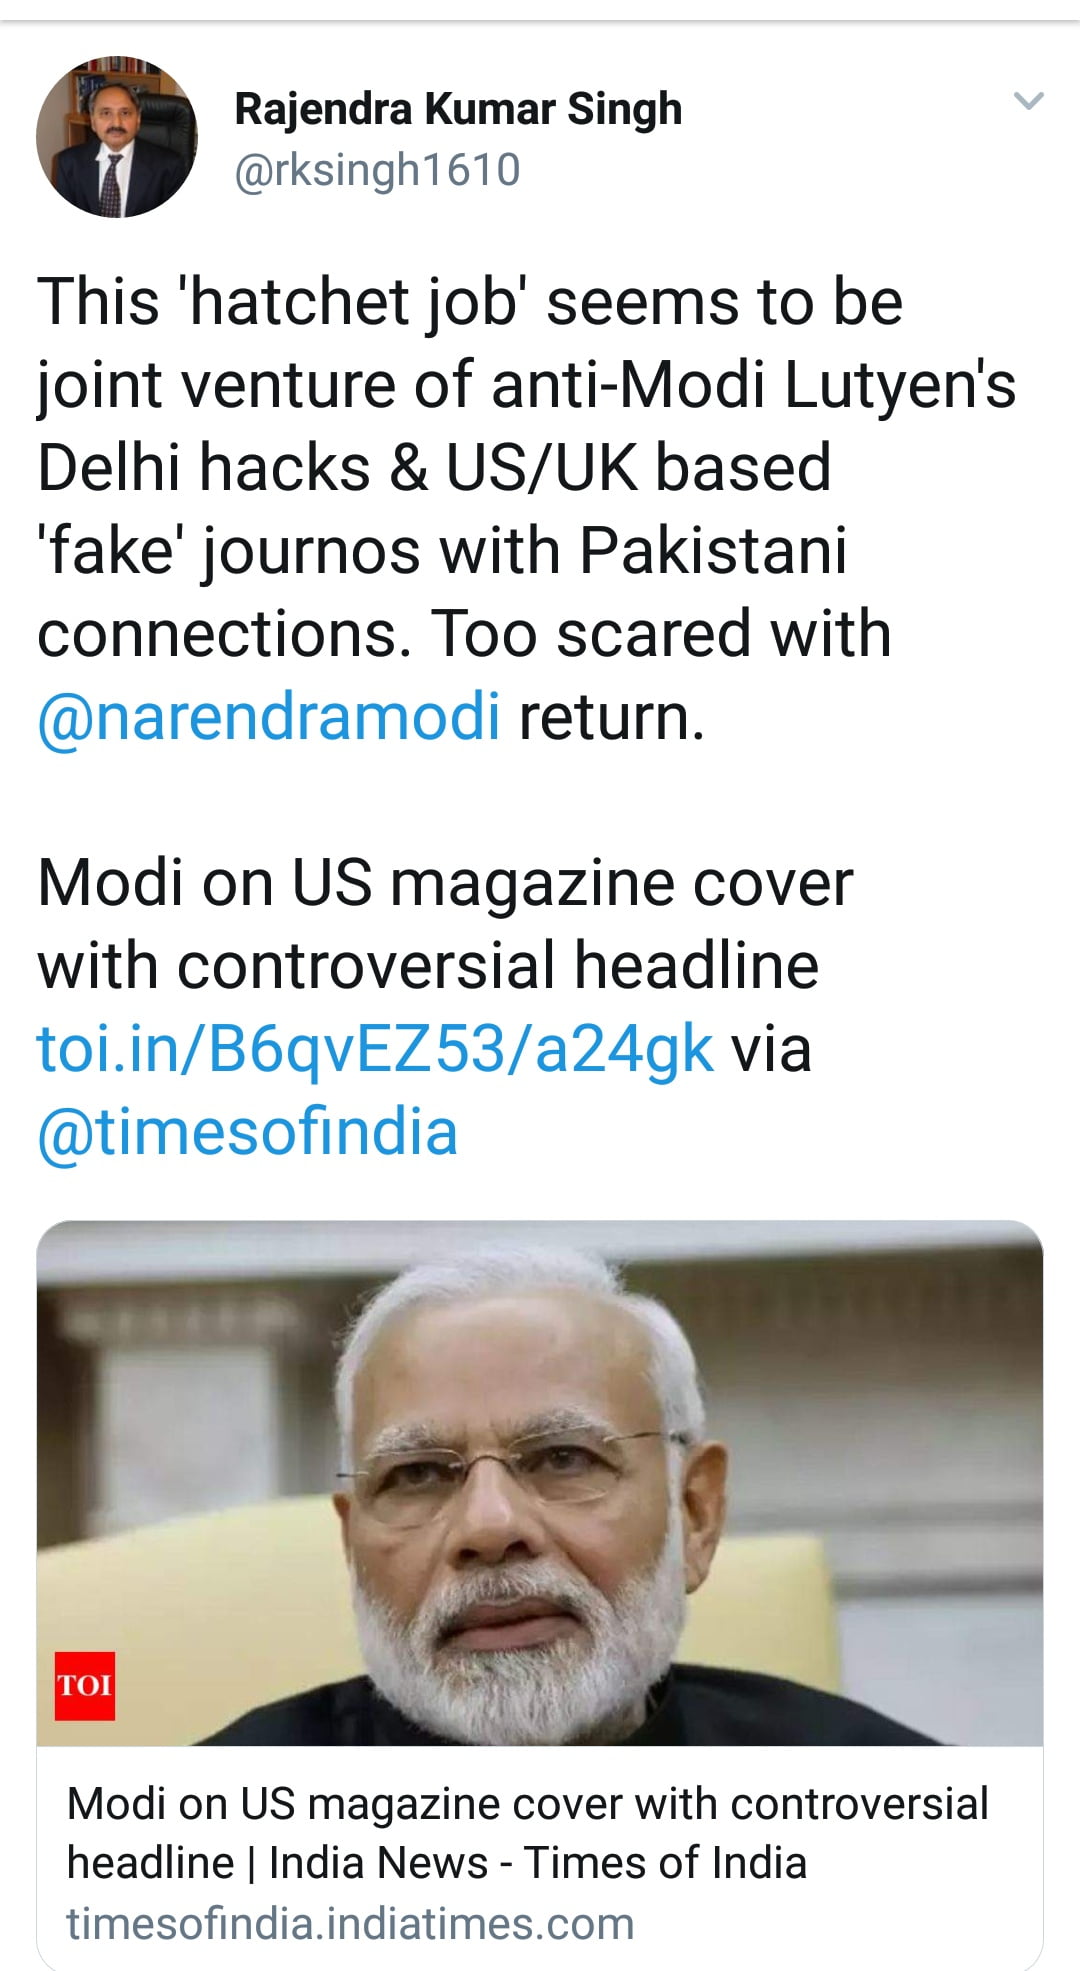Open the @narendramodi mention

(269, 717)
